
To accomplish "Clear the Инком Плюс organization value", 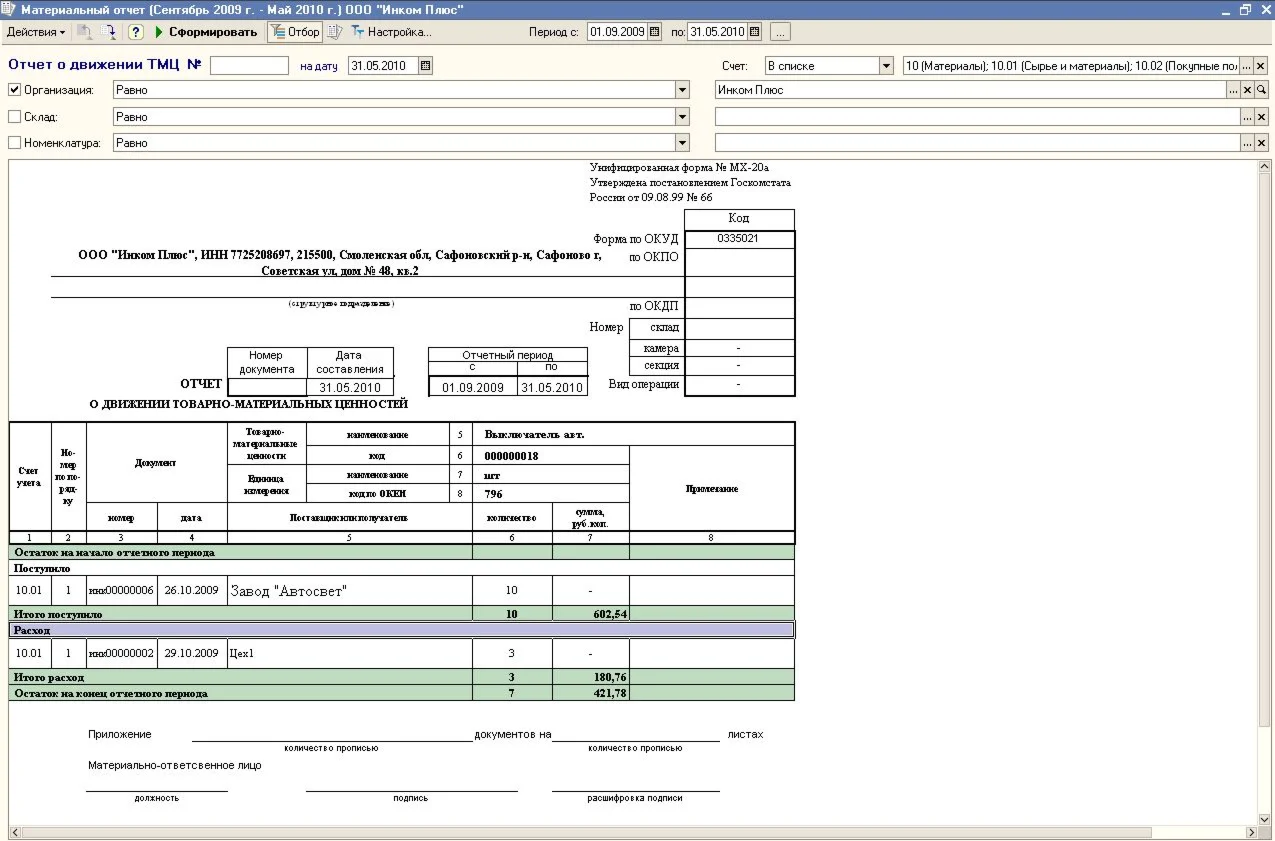I will pyautogui.click(x=1247, y=90).
